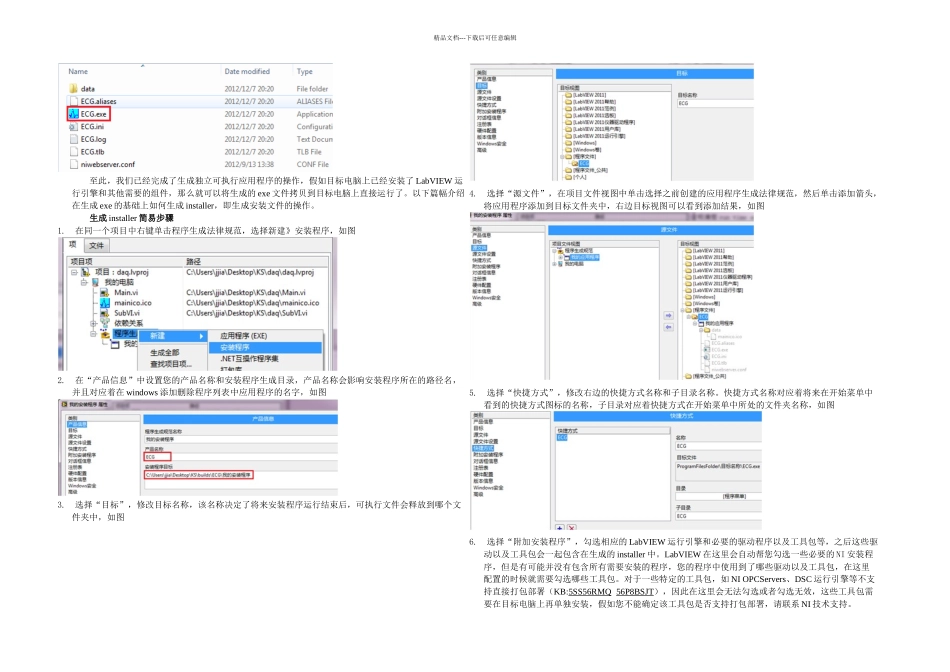Click the 目标名称 ECG field in 目标 dialog
Image resolution: width=950 pixels, height=672 pixels.
click(715, 104)
